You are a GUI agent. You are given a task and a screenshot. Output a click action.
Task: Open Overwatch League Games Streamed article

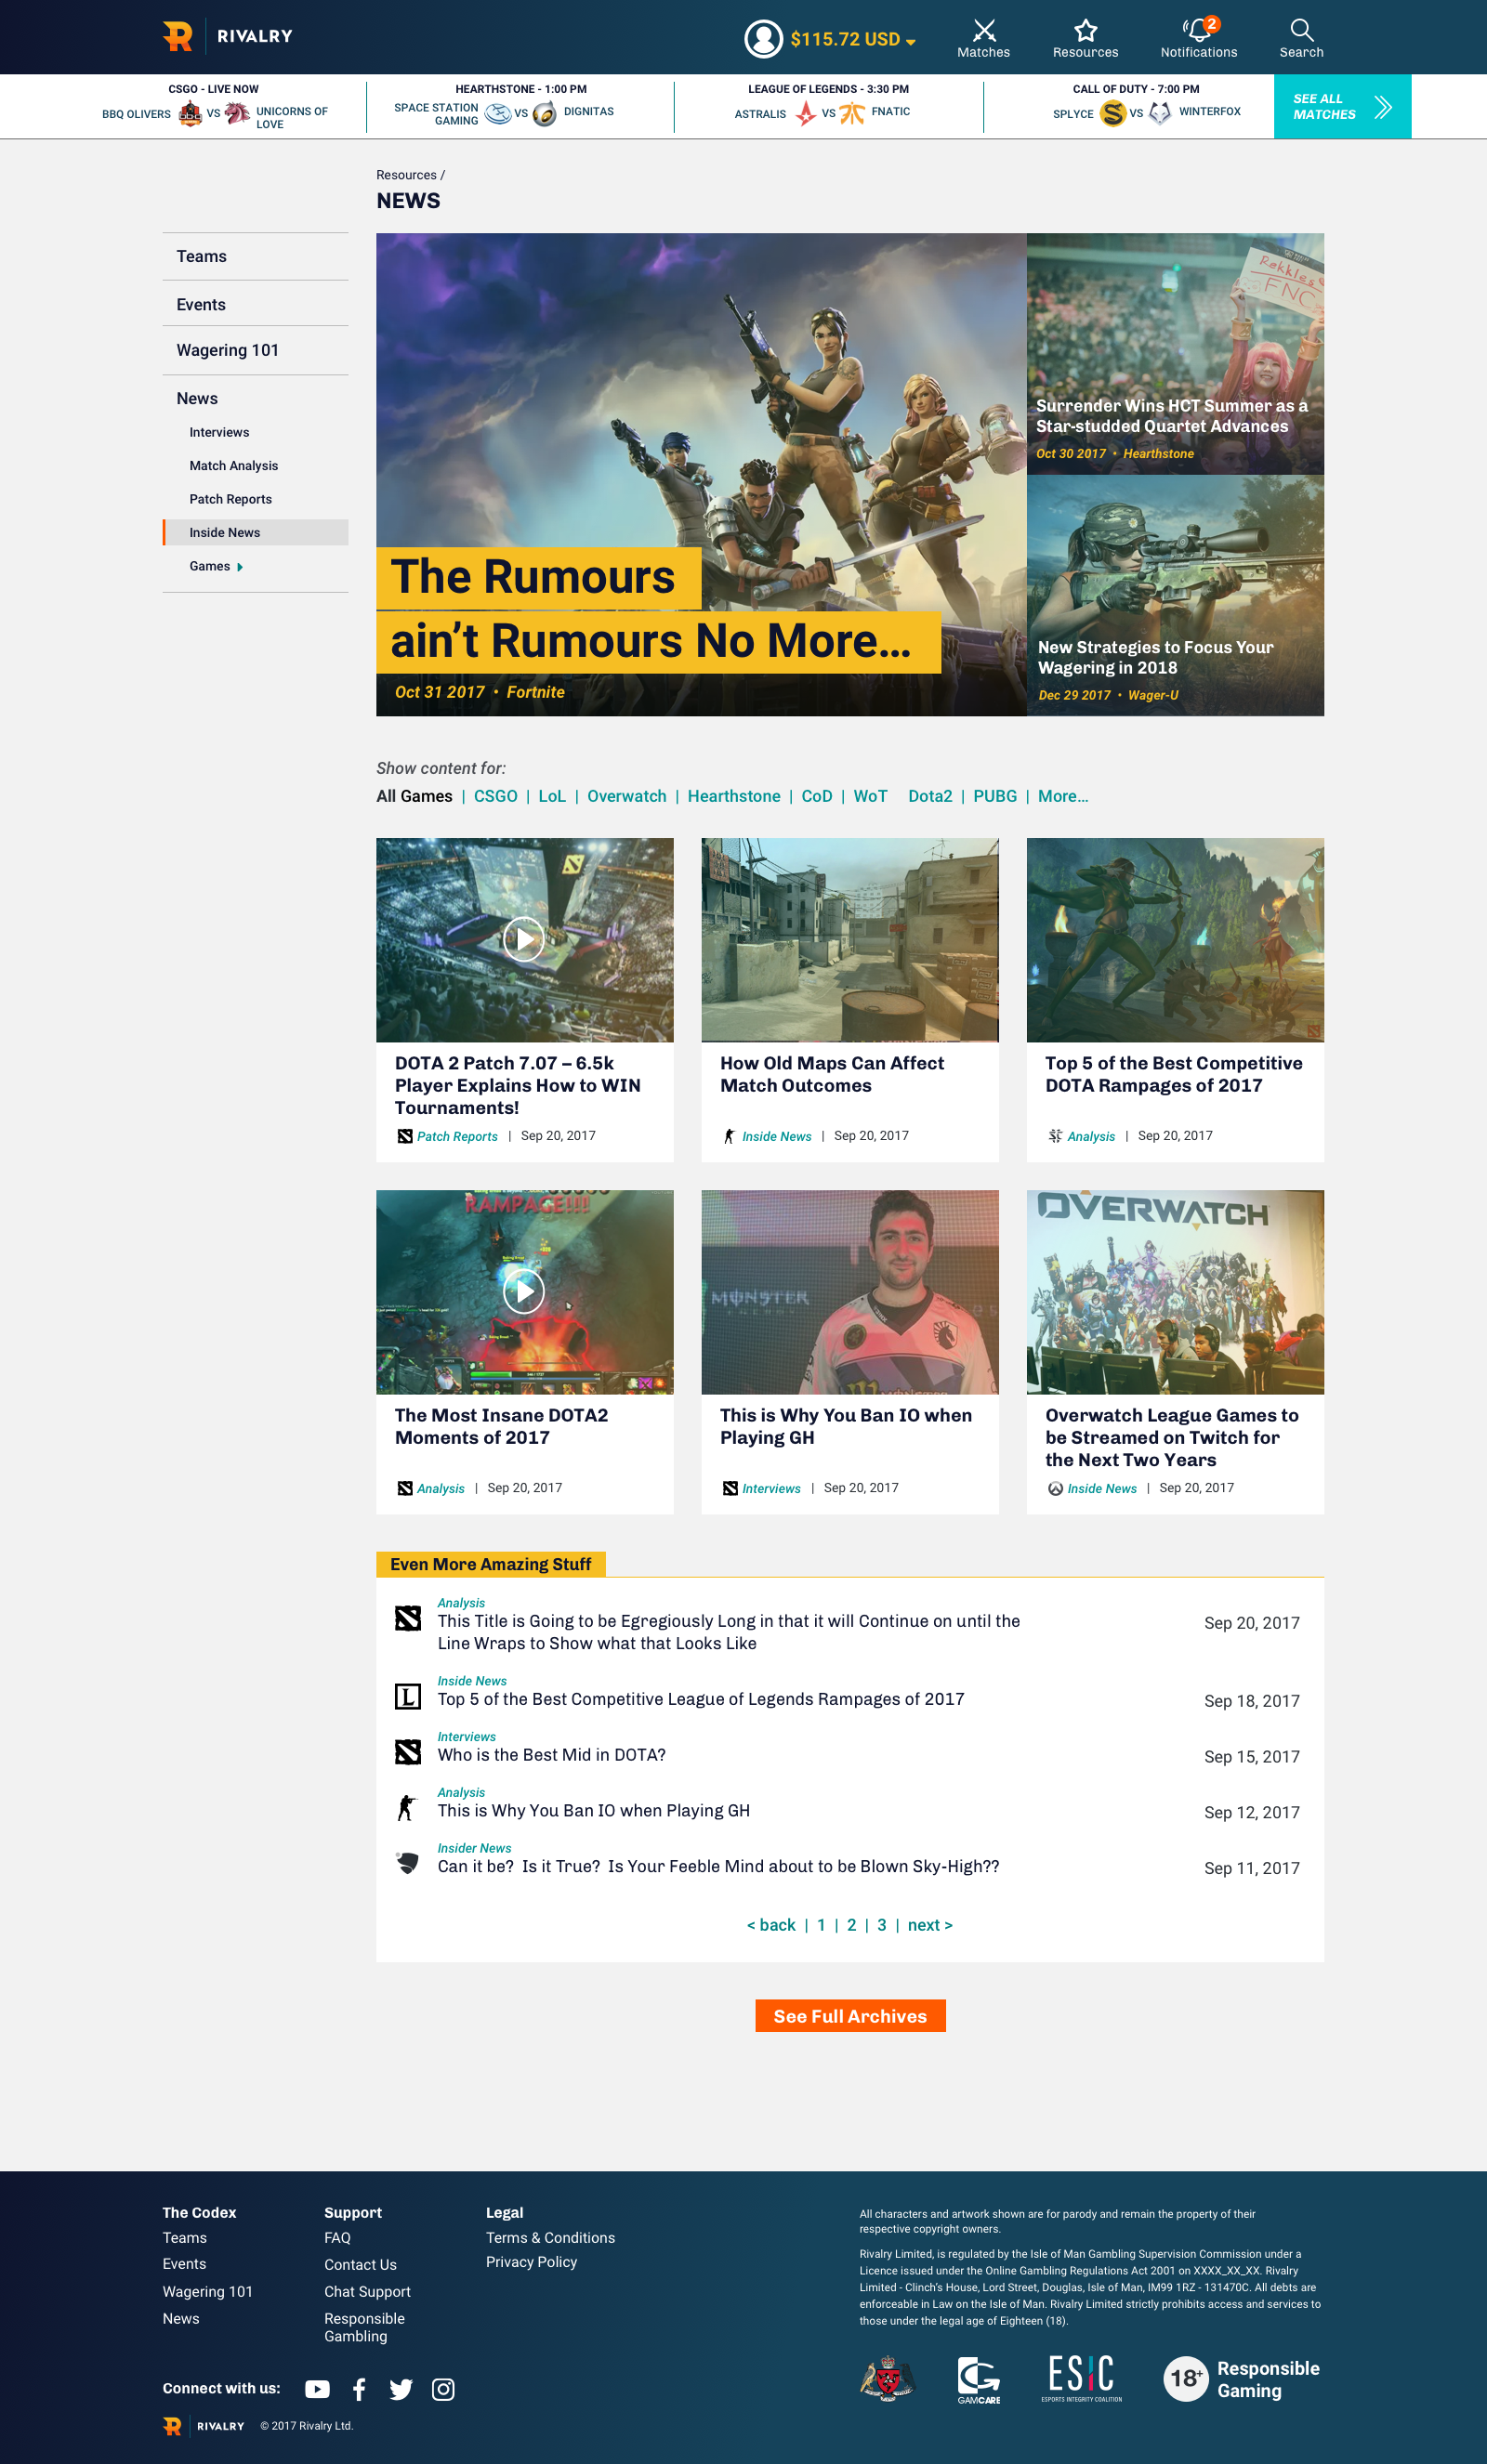tap(1175, 1352)
